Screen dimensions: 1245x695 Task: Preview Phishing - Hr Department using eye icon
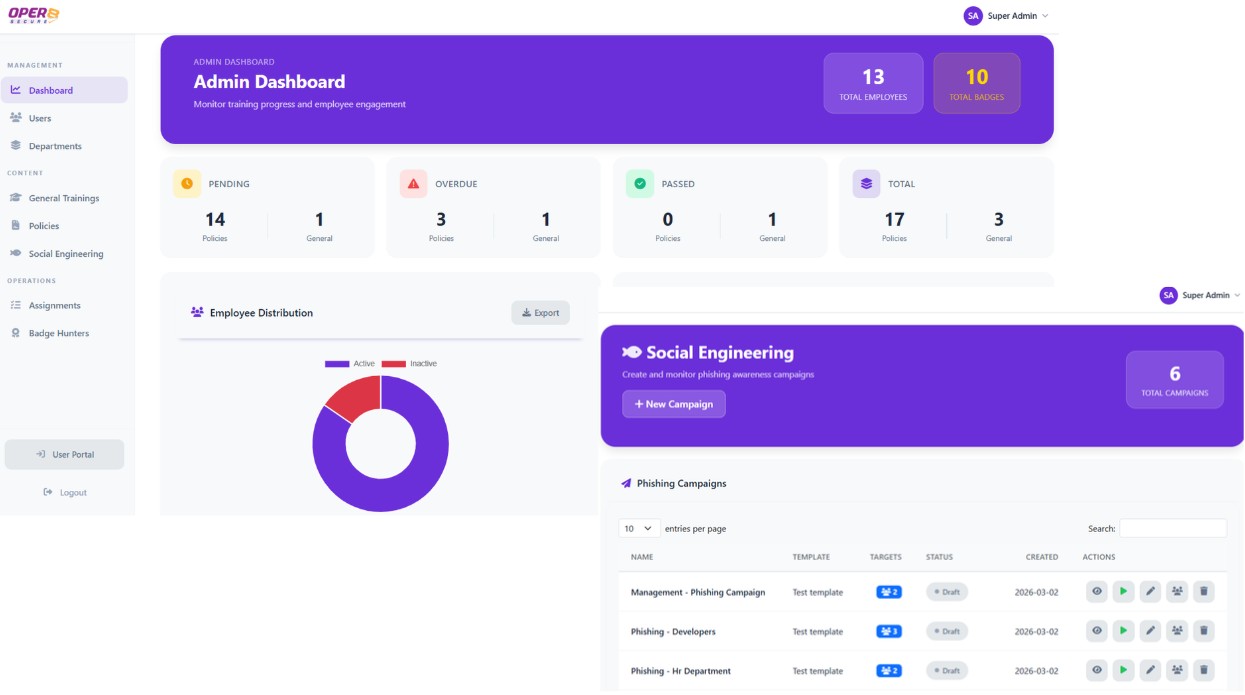1096,670
